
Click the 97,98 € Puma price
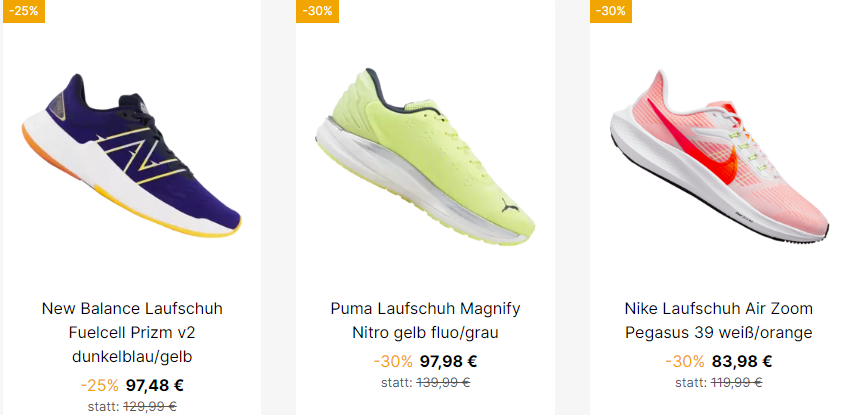click(448, 361)
